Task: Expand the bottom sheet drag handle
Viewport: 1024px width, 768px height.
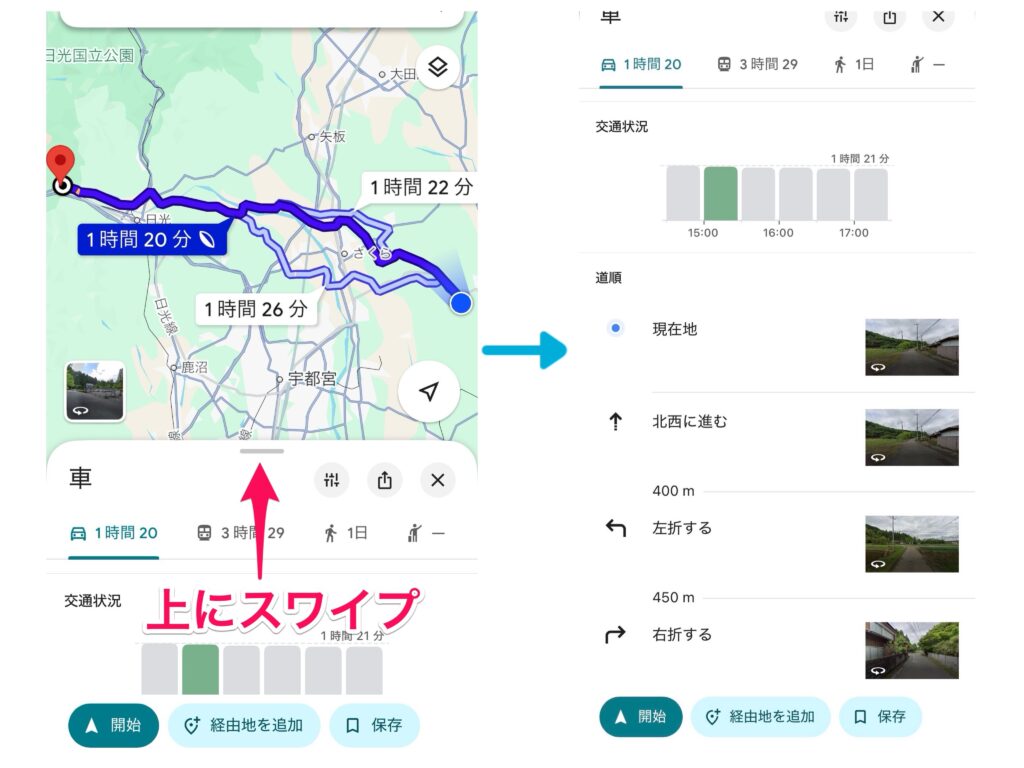Action: point(261,452)
